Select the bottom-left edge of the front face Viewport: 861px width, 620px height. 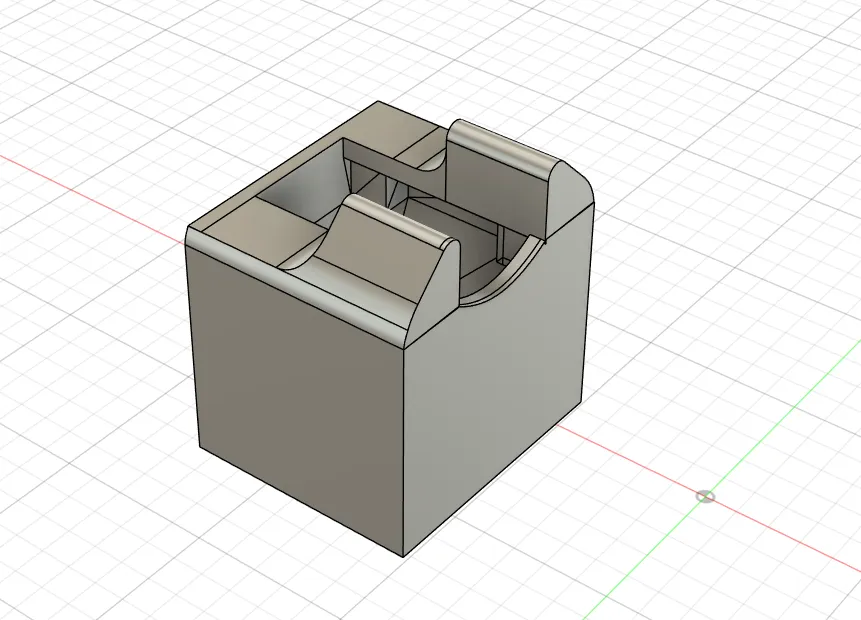pos(301,501)
